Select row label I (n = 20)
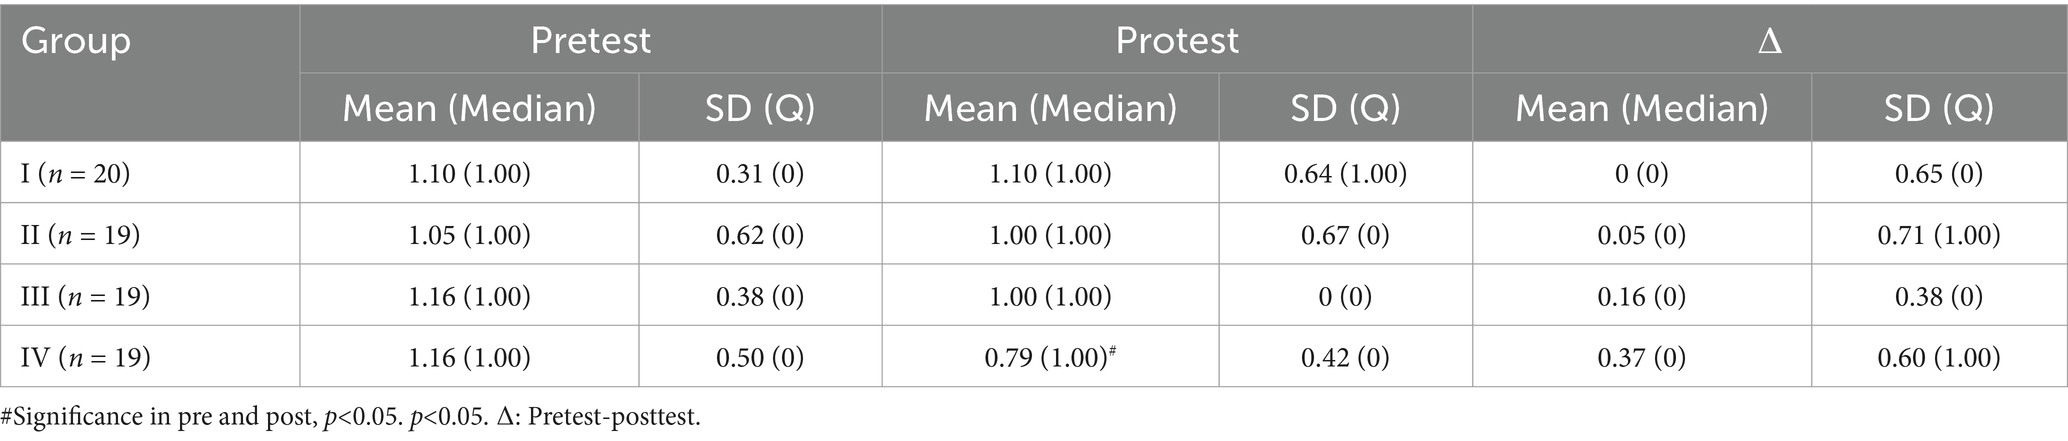Image resolution: width=2068 pixels, height=441 pixels. 76,174
